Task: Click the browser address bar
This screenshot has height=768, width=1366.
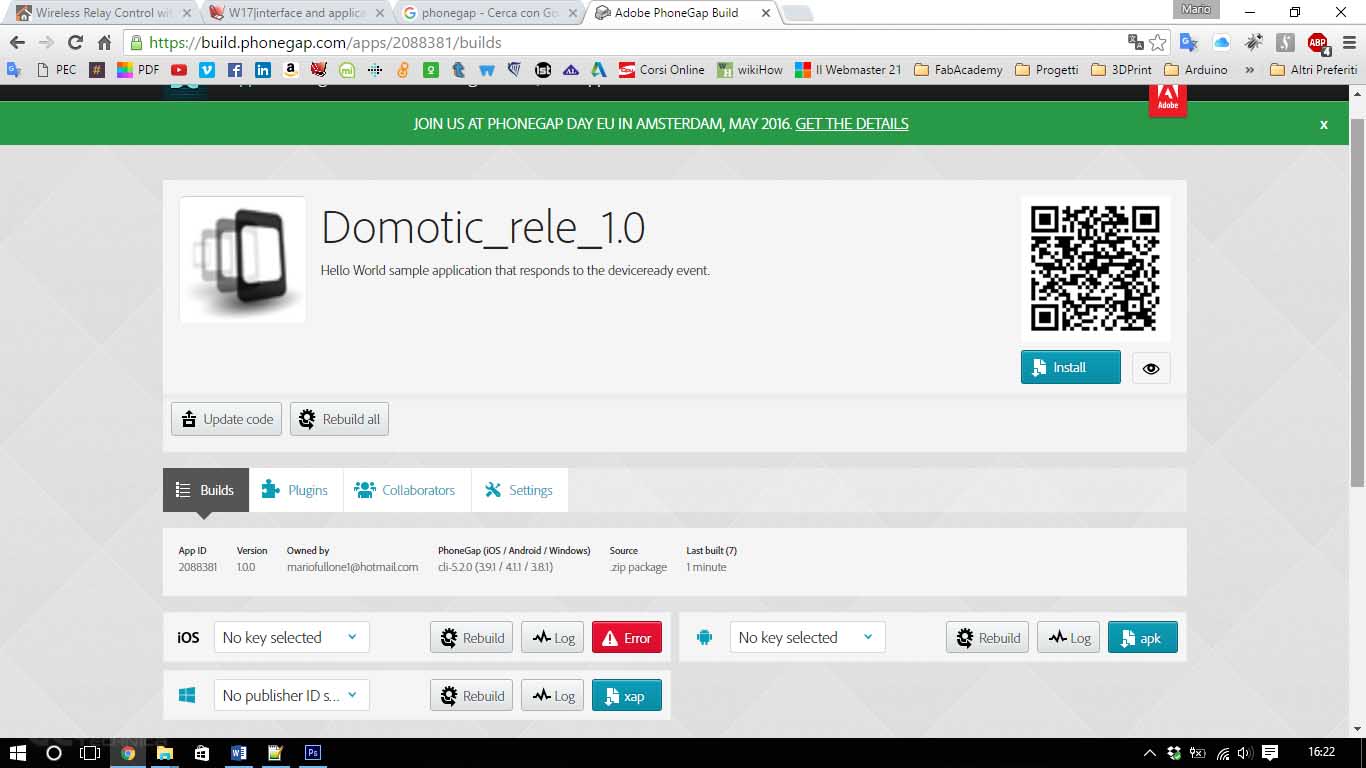Action: point(635,43)
